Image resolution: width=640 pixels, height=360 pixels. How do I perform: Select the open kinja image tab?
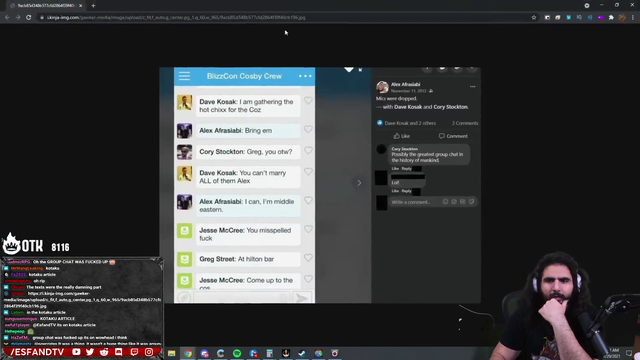point(45,6)
